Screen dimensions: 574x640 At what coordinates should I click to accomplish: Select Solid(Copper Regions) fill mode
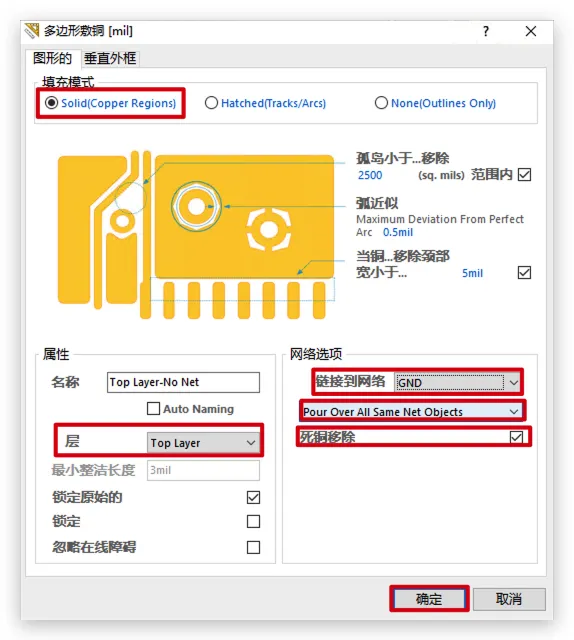(x=111, y=103)
